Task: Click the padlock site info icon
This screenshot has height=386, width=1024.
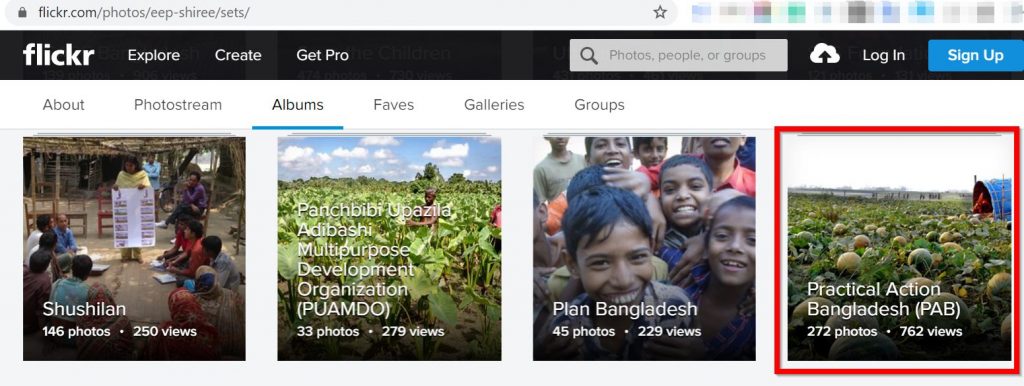Action: 23,12
